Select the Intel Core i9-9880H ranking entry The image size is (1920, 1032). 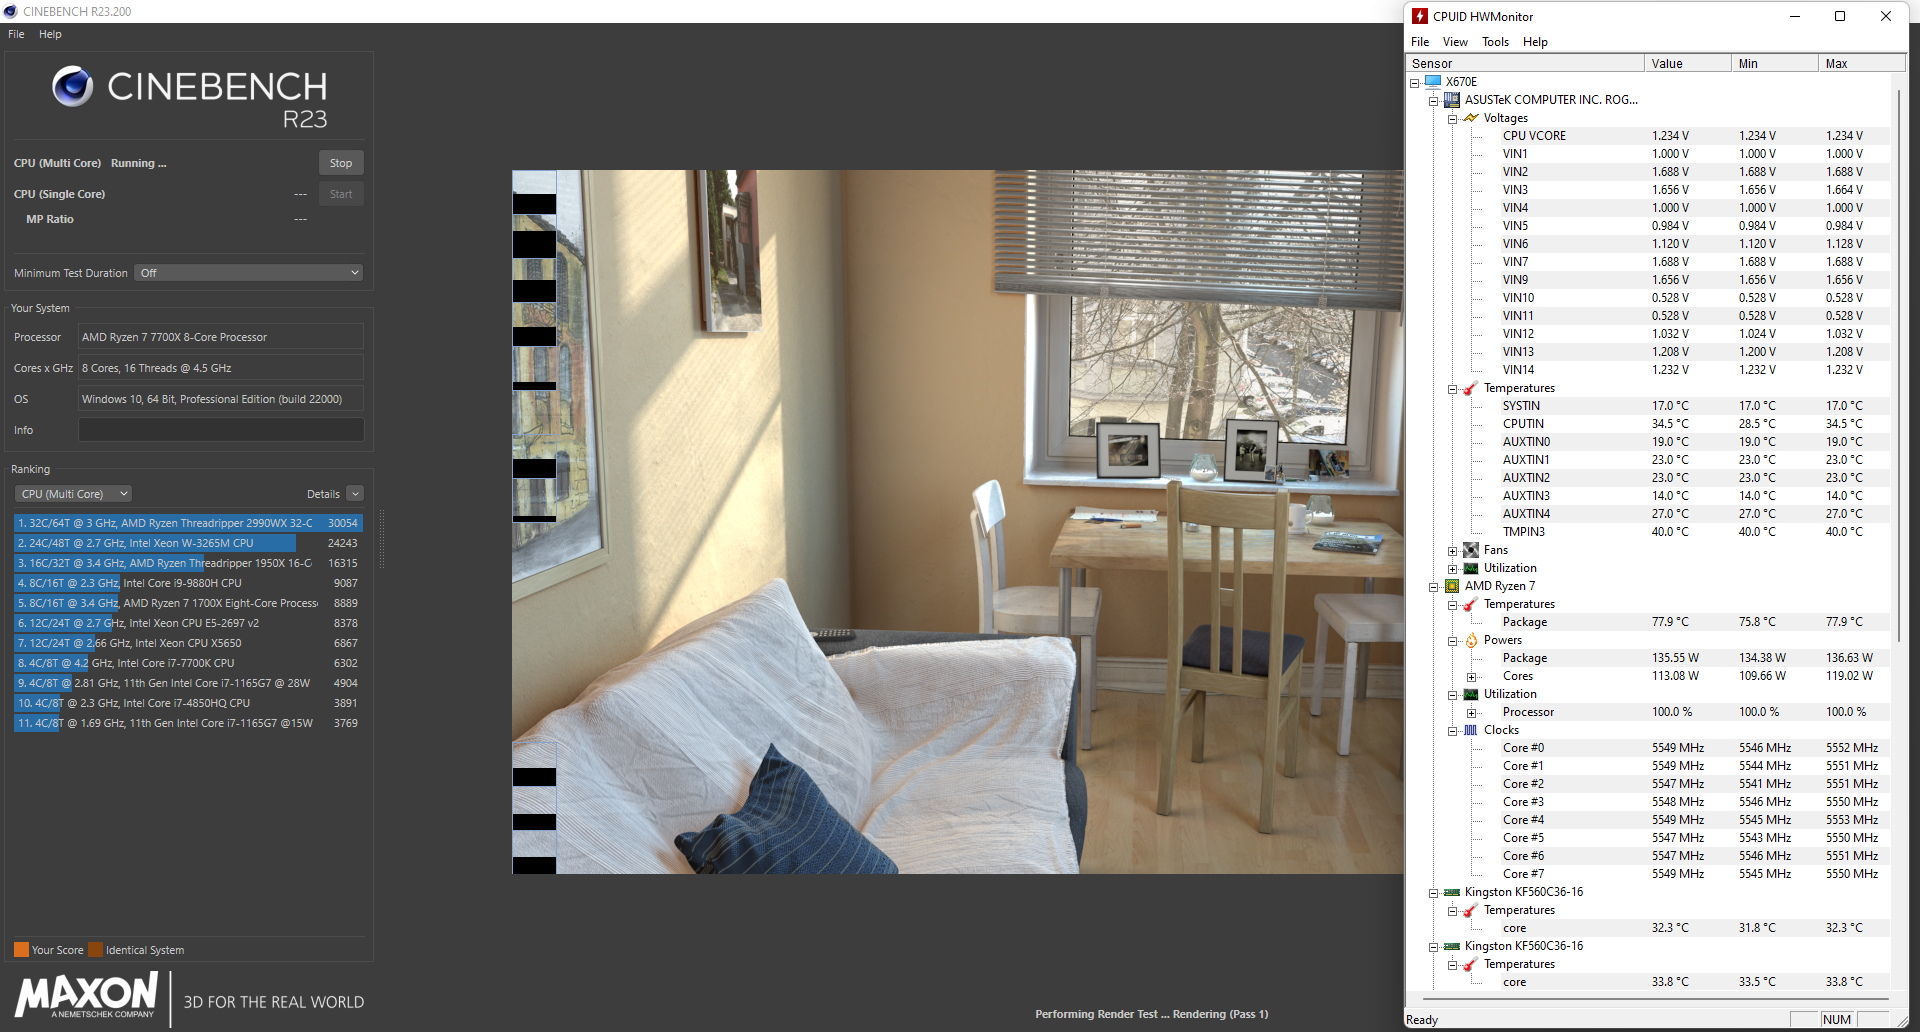pyautogui.click(x=187, y=583)
